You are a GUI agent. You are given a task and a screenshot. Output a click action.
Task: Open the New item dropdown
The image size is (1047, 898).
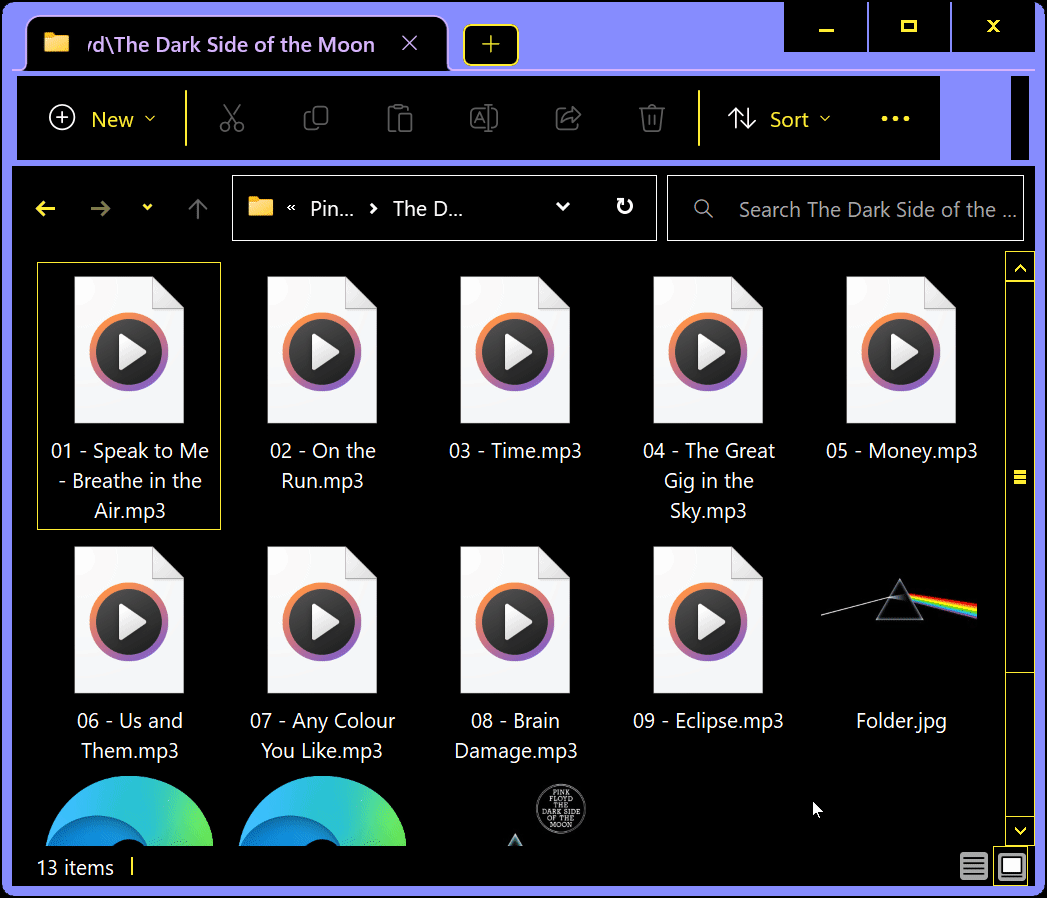point(103,119)
